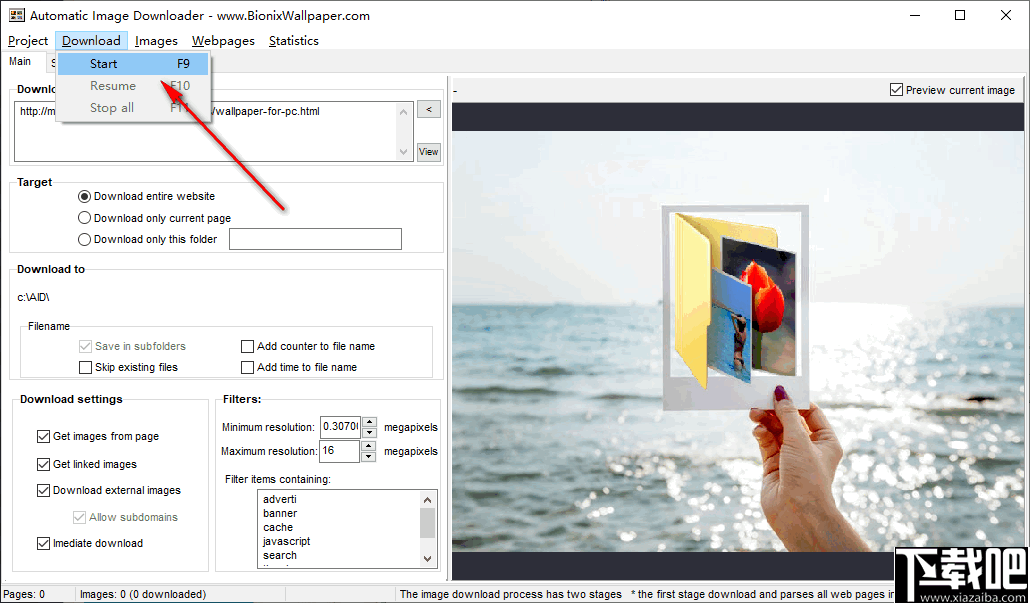This screenshot has height=603, width=1030.
Task: Uncheck Preview current image
Action: point(896,89)
